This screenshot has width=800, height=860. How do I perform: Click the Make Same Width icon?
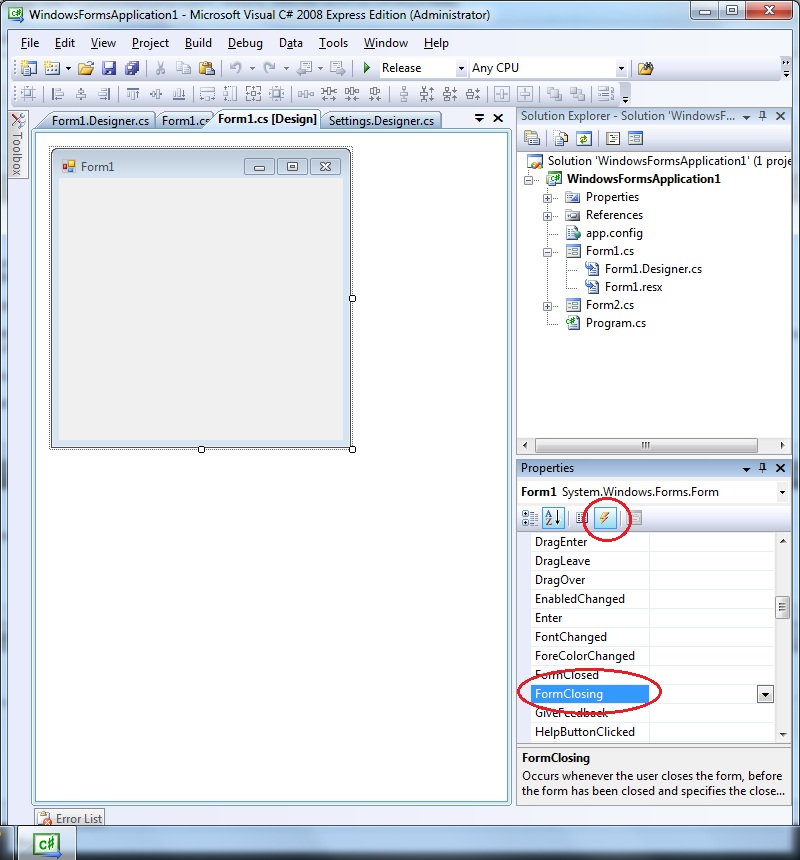(x=207, y=94)
